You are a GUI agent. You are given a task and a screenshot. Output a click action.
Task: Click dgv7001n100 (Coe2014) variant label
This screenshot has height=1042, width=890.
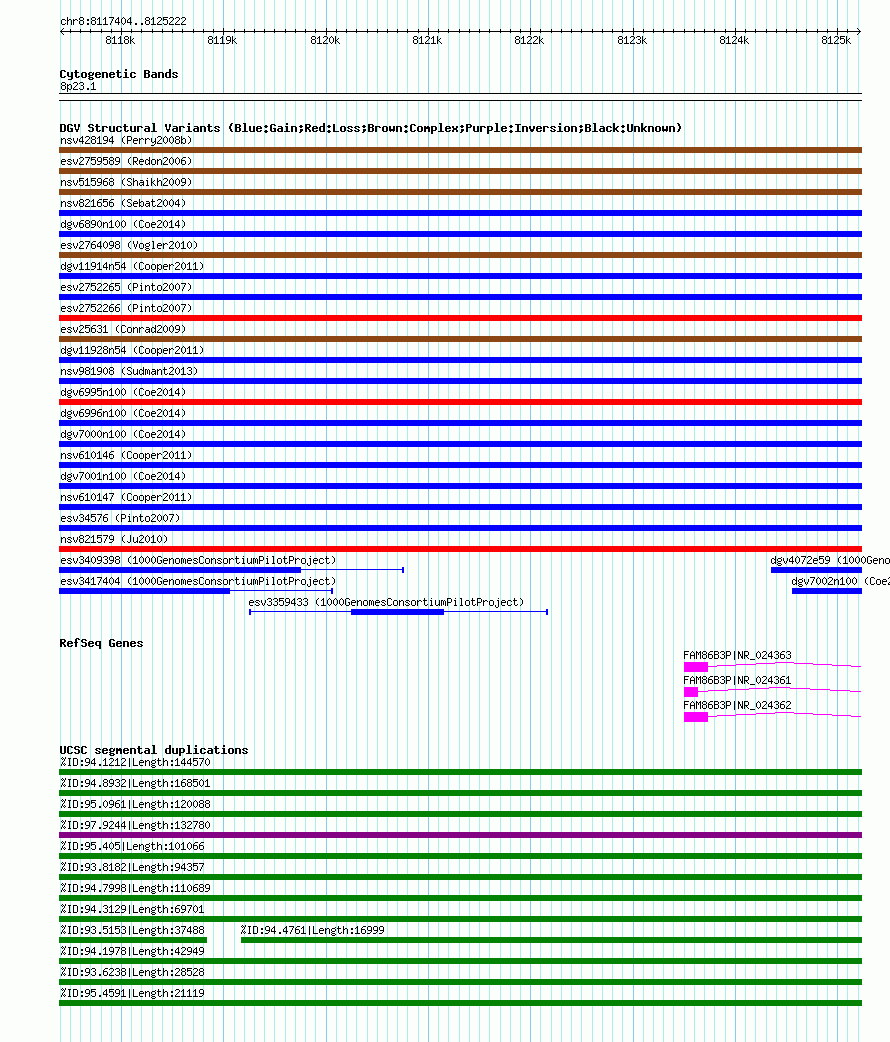click(123, 476)
